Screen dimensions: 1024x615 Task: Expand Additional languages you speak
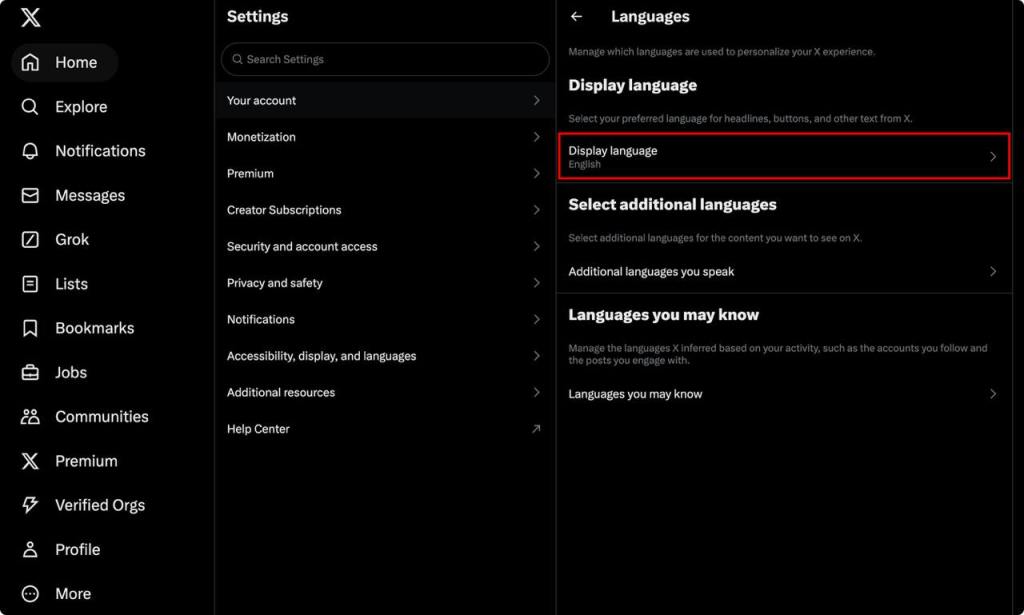click(783, 271)
